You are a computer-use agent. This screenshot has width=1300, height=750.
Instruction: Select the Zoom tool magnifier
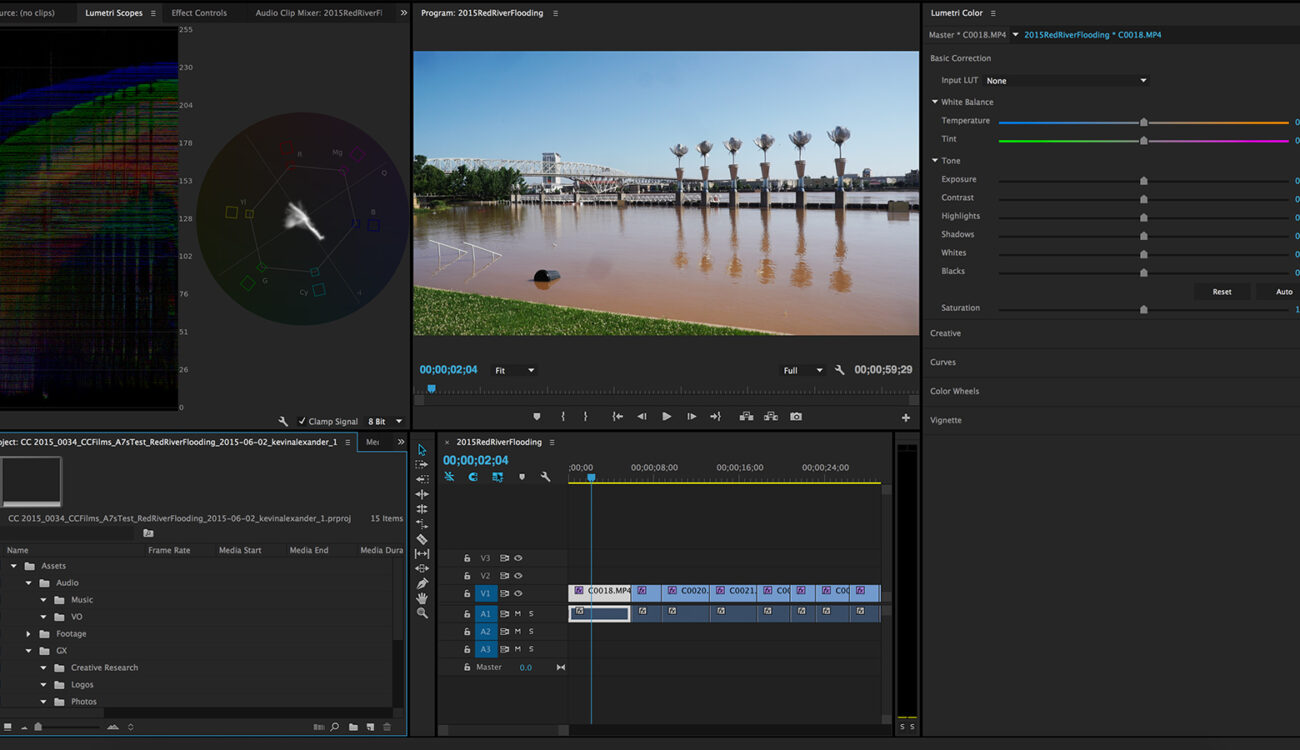(422, 613)
